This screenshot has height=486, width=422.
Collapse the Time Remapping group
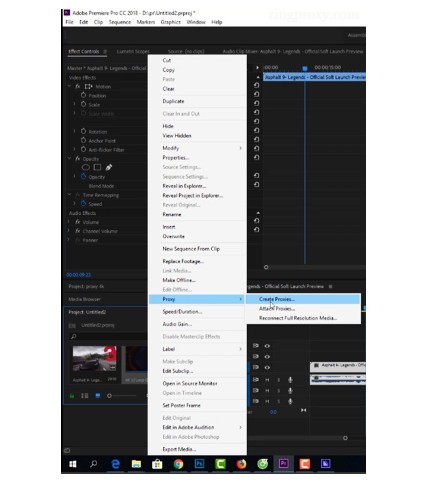tap(70, 195)
